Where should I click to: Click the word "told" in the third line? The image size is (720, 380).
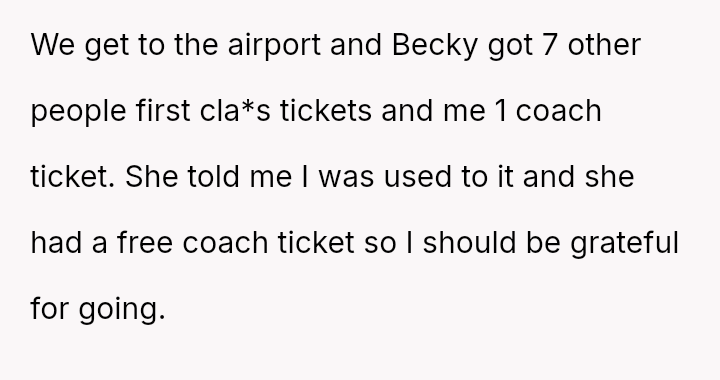pos(214,177)
